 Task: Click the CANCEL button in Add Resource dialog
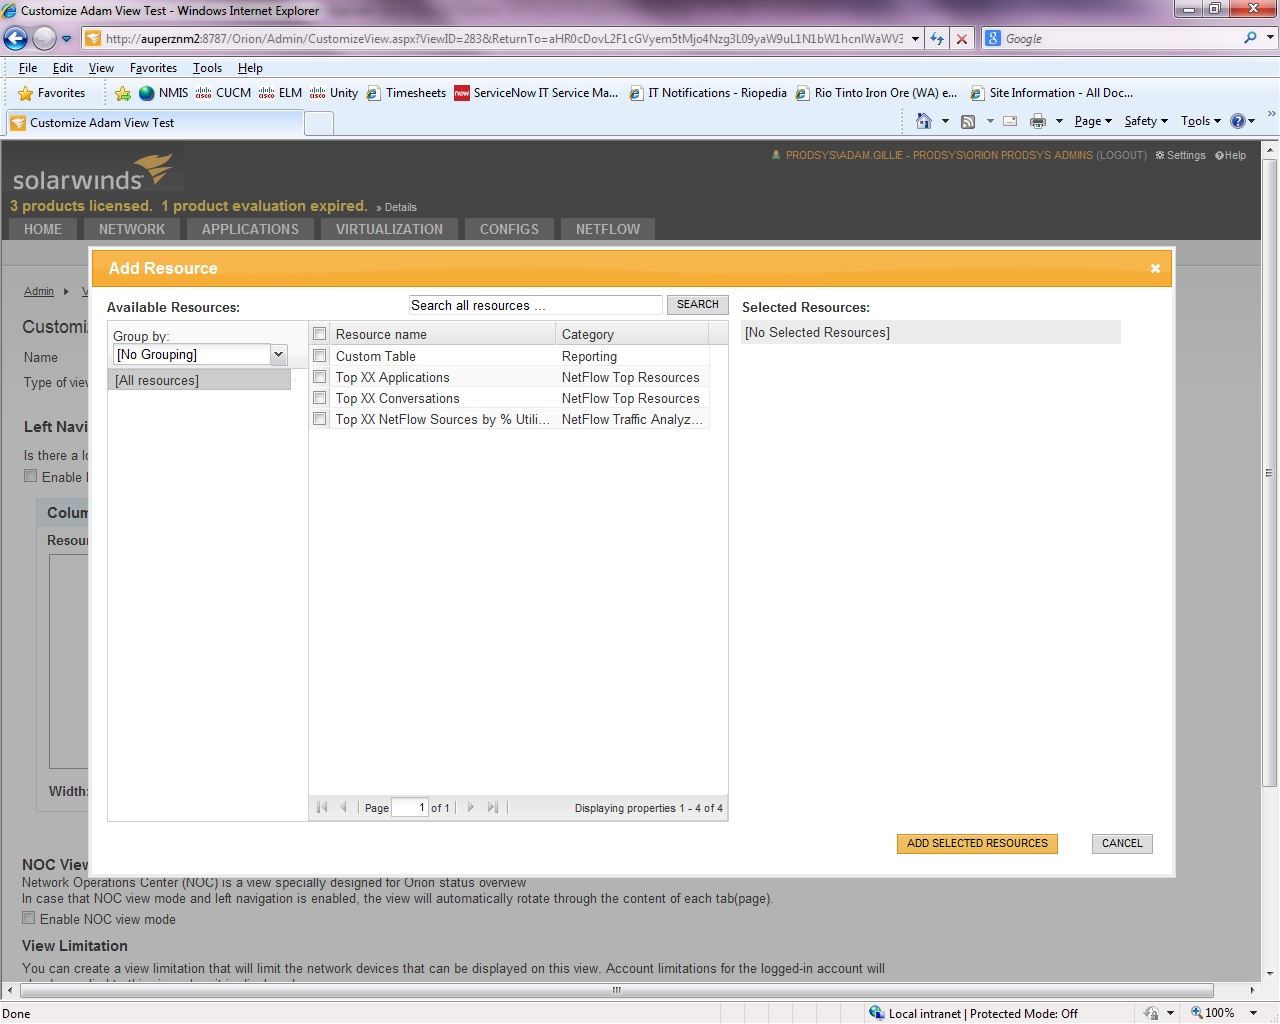(x=1121, y=843)
